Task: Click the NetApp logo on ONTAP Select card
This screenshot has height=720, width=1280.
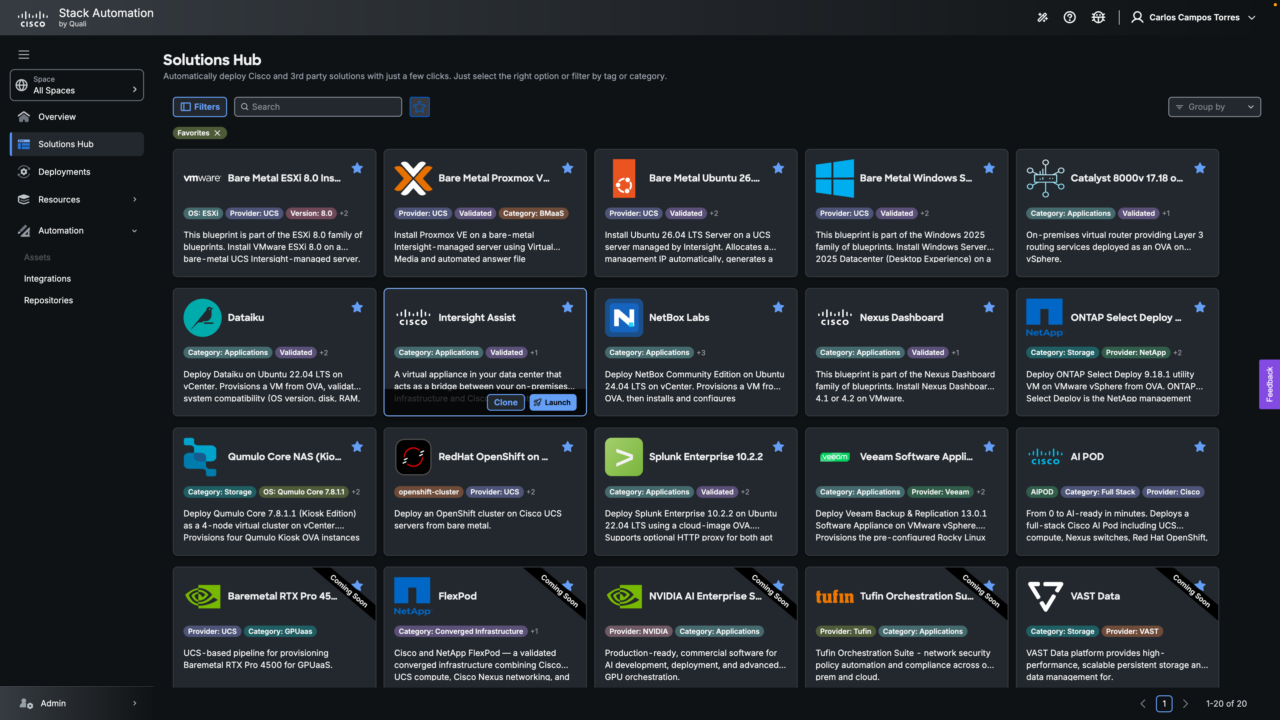Action: coord(1044,318)
